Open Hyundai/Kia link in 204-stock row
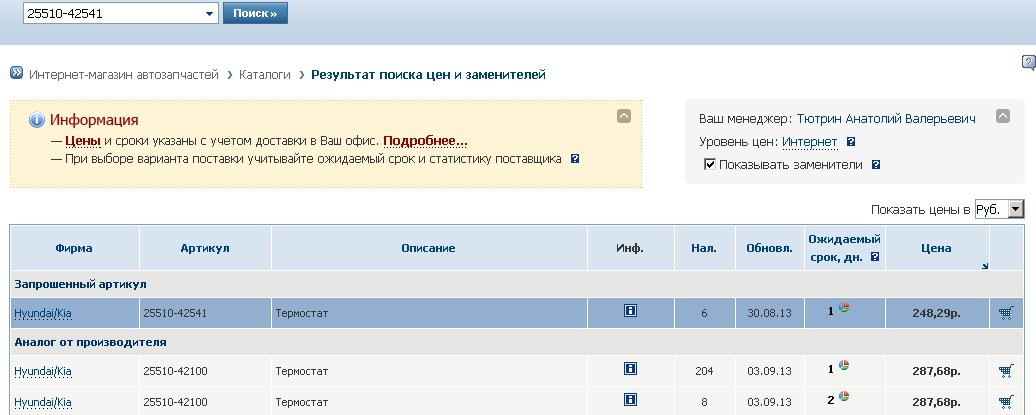 click(43, 371)
